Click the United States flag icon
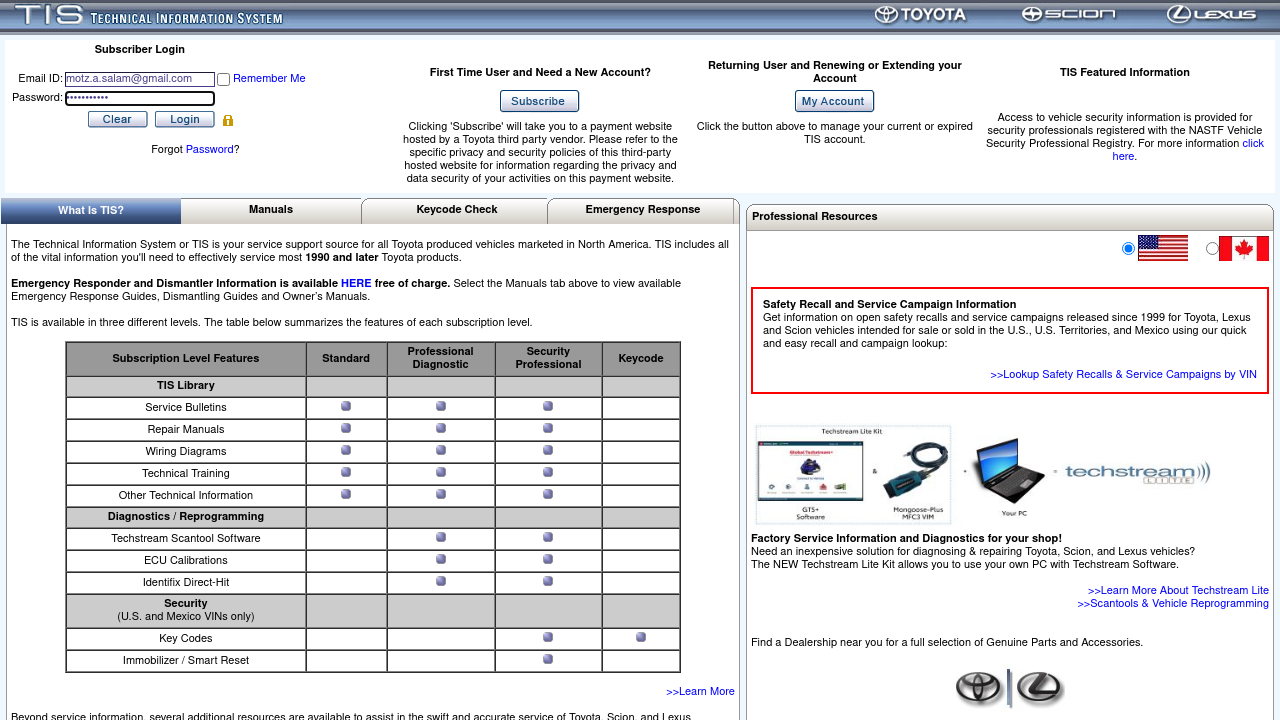Image resolution: width=1280 pixels, height=720 pixels. (1162, 248)
